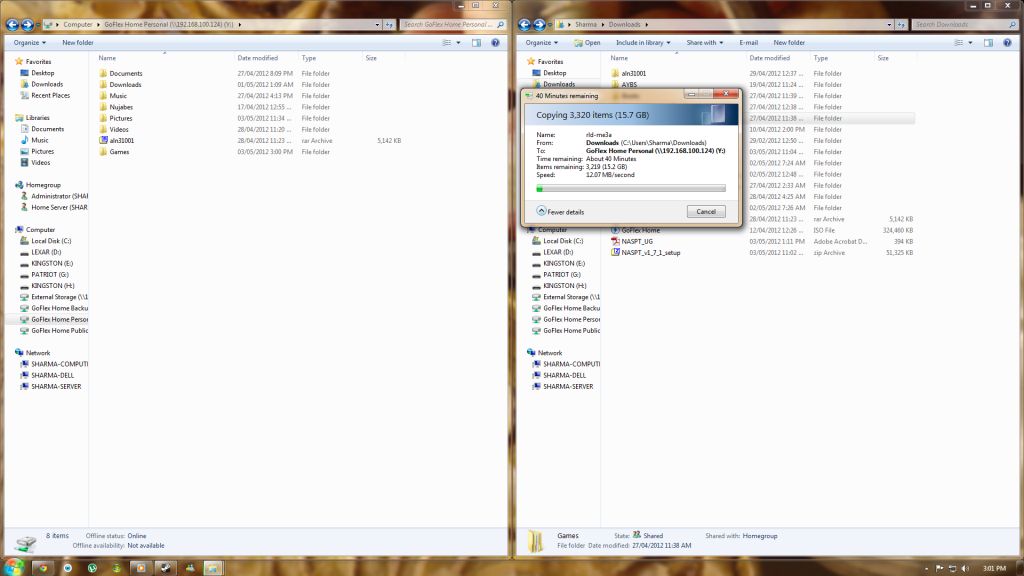Open Help in the Downloads window

pyautogui.click(x=1009, y=43)
